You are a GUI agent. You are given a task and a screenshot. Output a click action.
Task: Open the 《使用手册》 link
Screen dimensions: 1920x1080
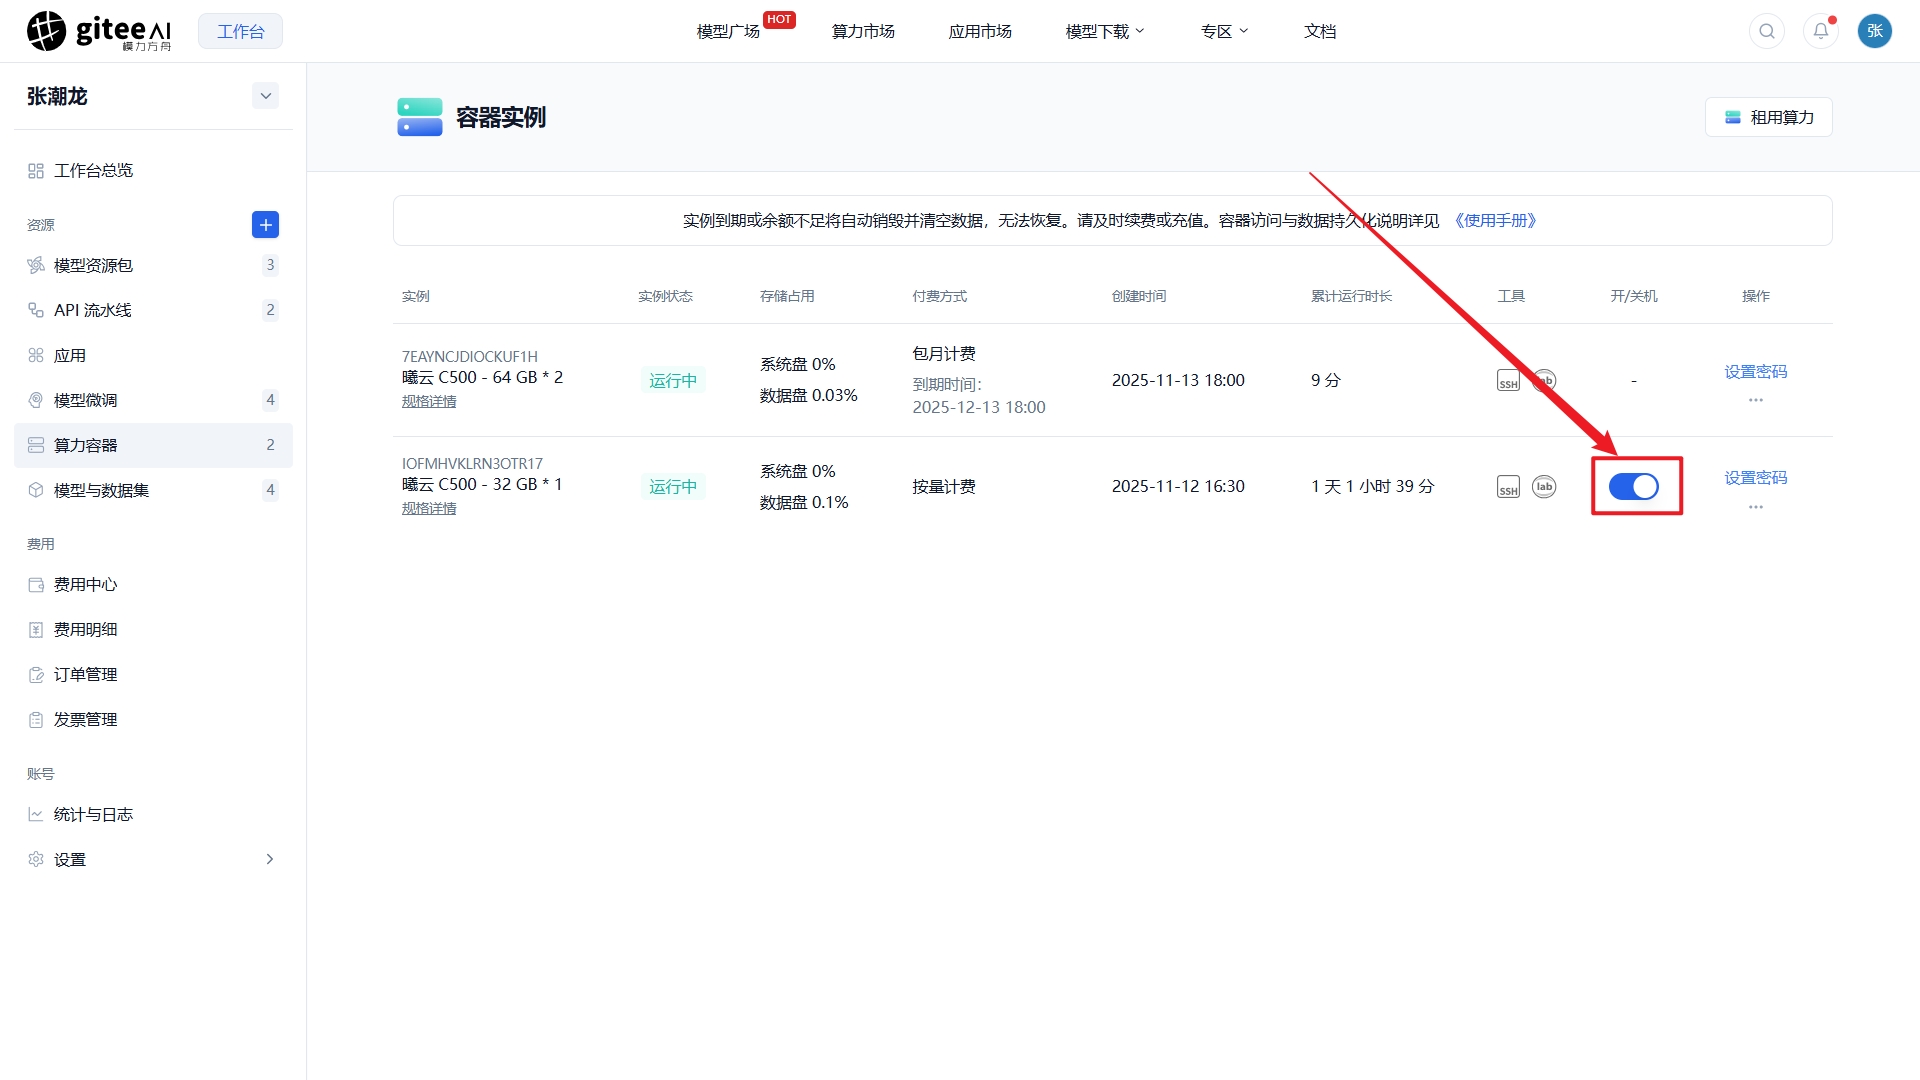click(1495, 220)
